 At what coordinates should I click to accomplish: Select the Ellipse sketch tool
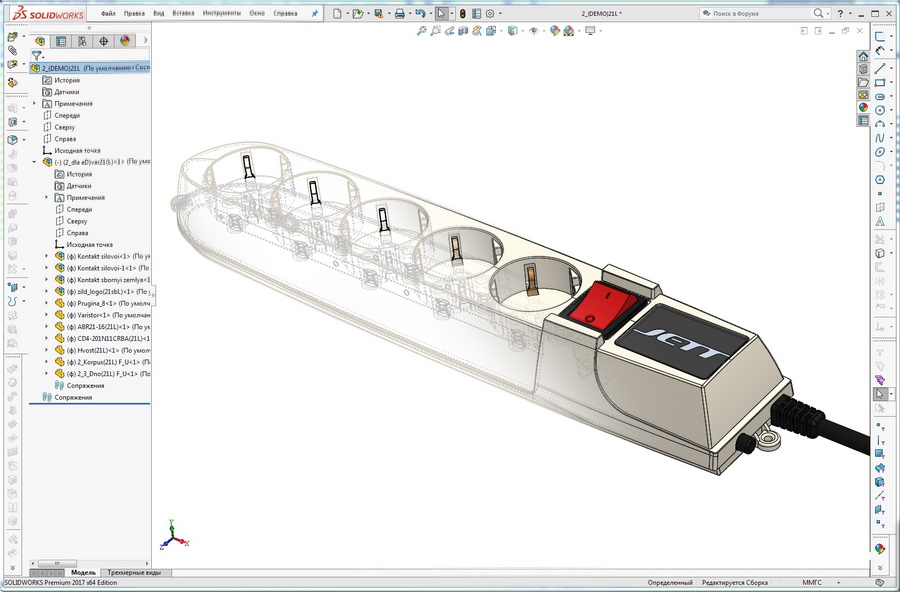(880, 152)
